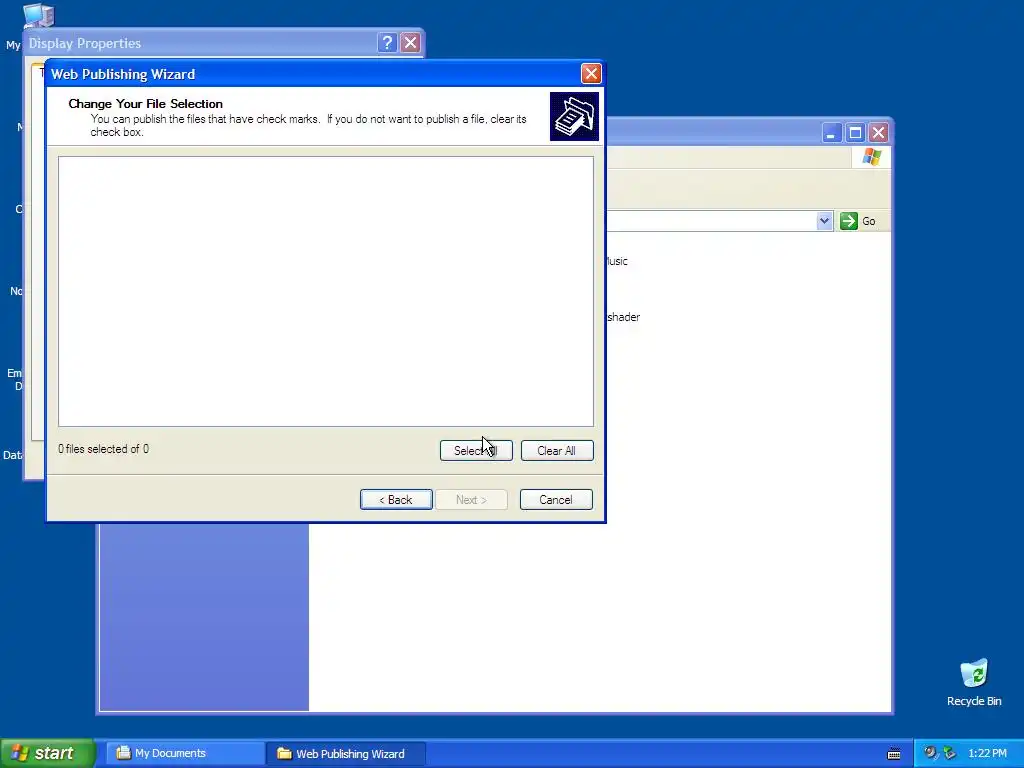1024x768 pixels.
Task: Click the first system tray icon
Action: [x=930, y=753]
